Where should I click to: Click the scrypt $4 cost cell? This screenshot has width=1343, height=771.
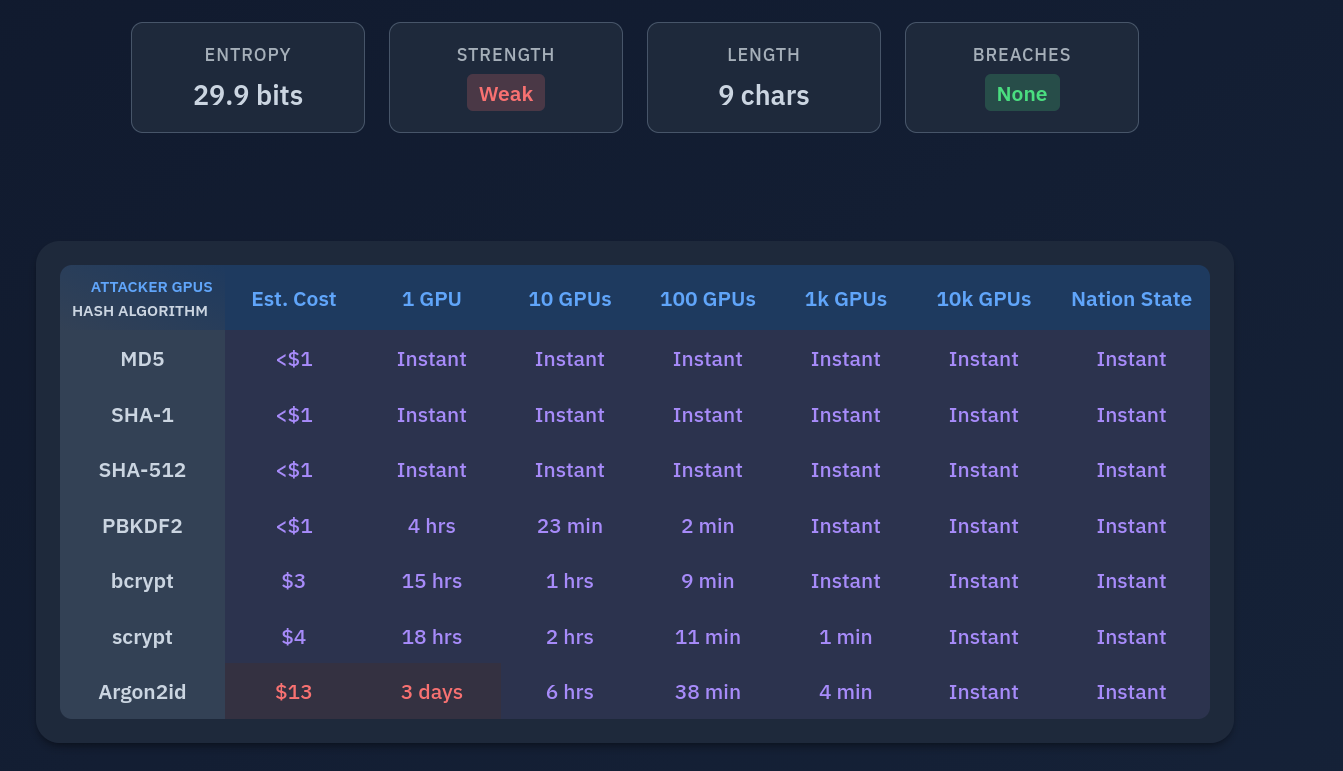click(294, 637)
